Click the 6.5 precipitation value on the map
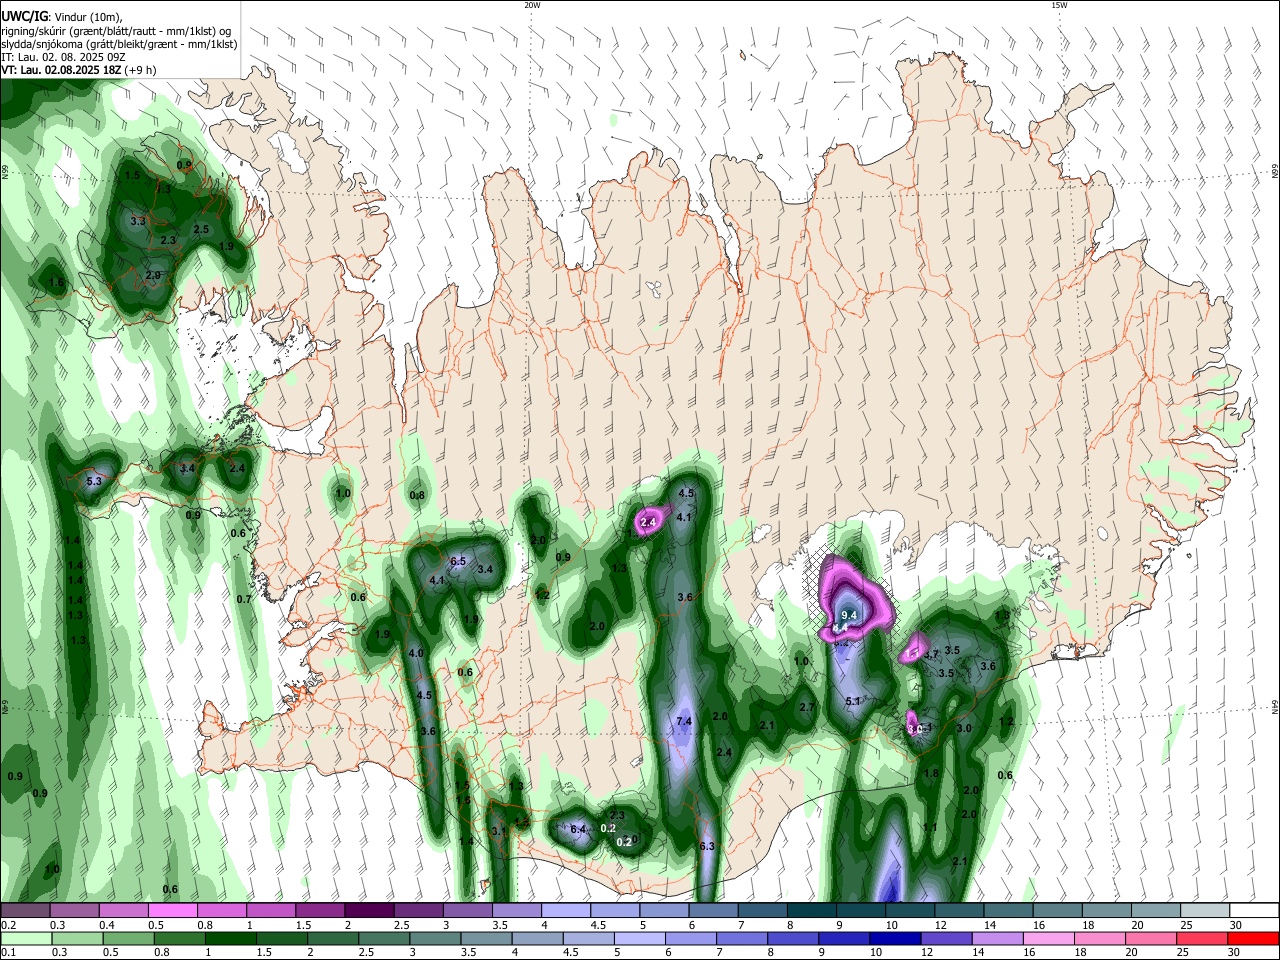The height and width of the screenshot is (960, 1280). pyautogui.click(x=459, y=561)
